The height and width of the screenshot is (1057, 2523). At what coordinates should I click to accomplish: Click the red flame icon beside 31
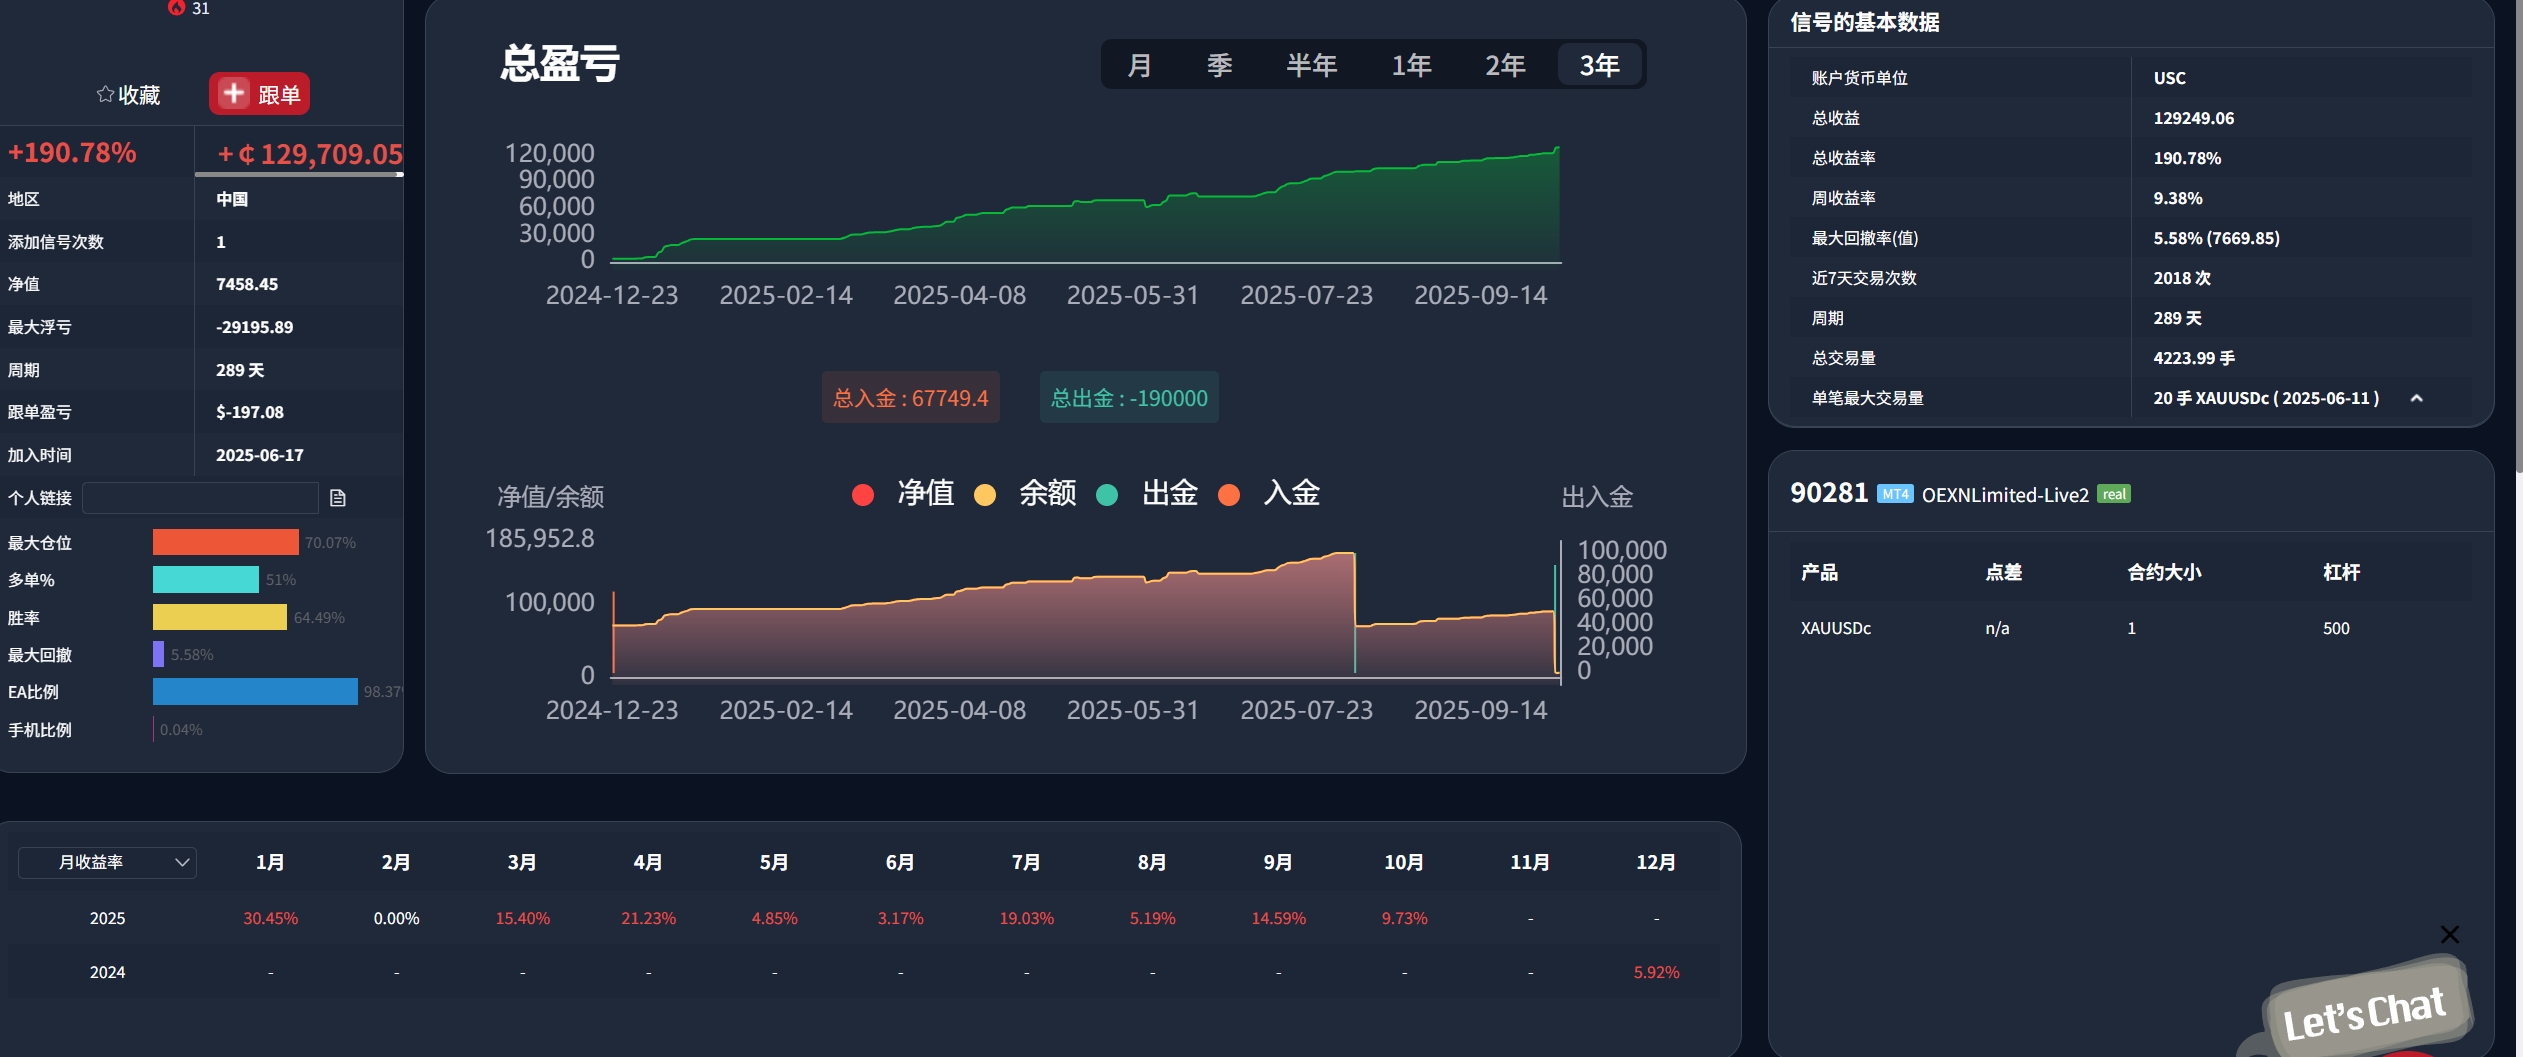pyautogui.click(x=177, y=8)
